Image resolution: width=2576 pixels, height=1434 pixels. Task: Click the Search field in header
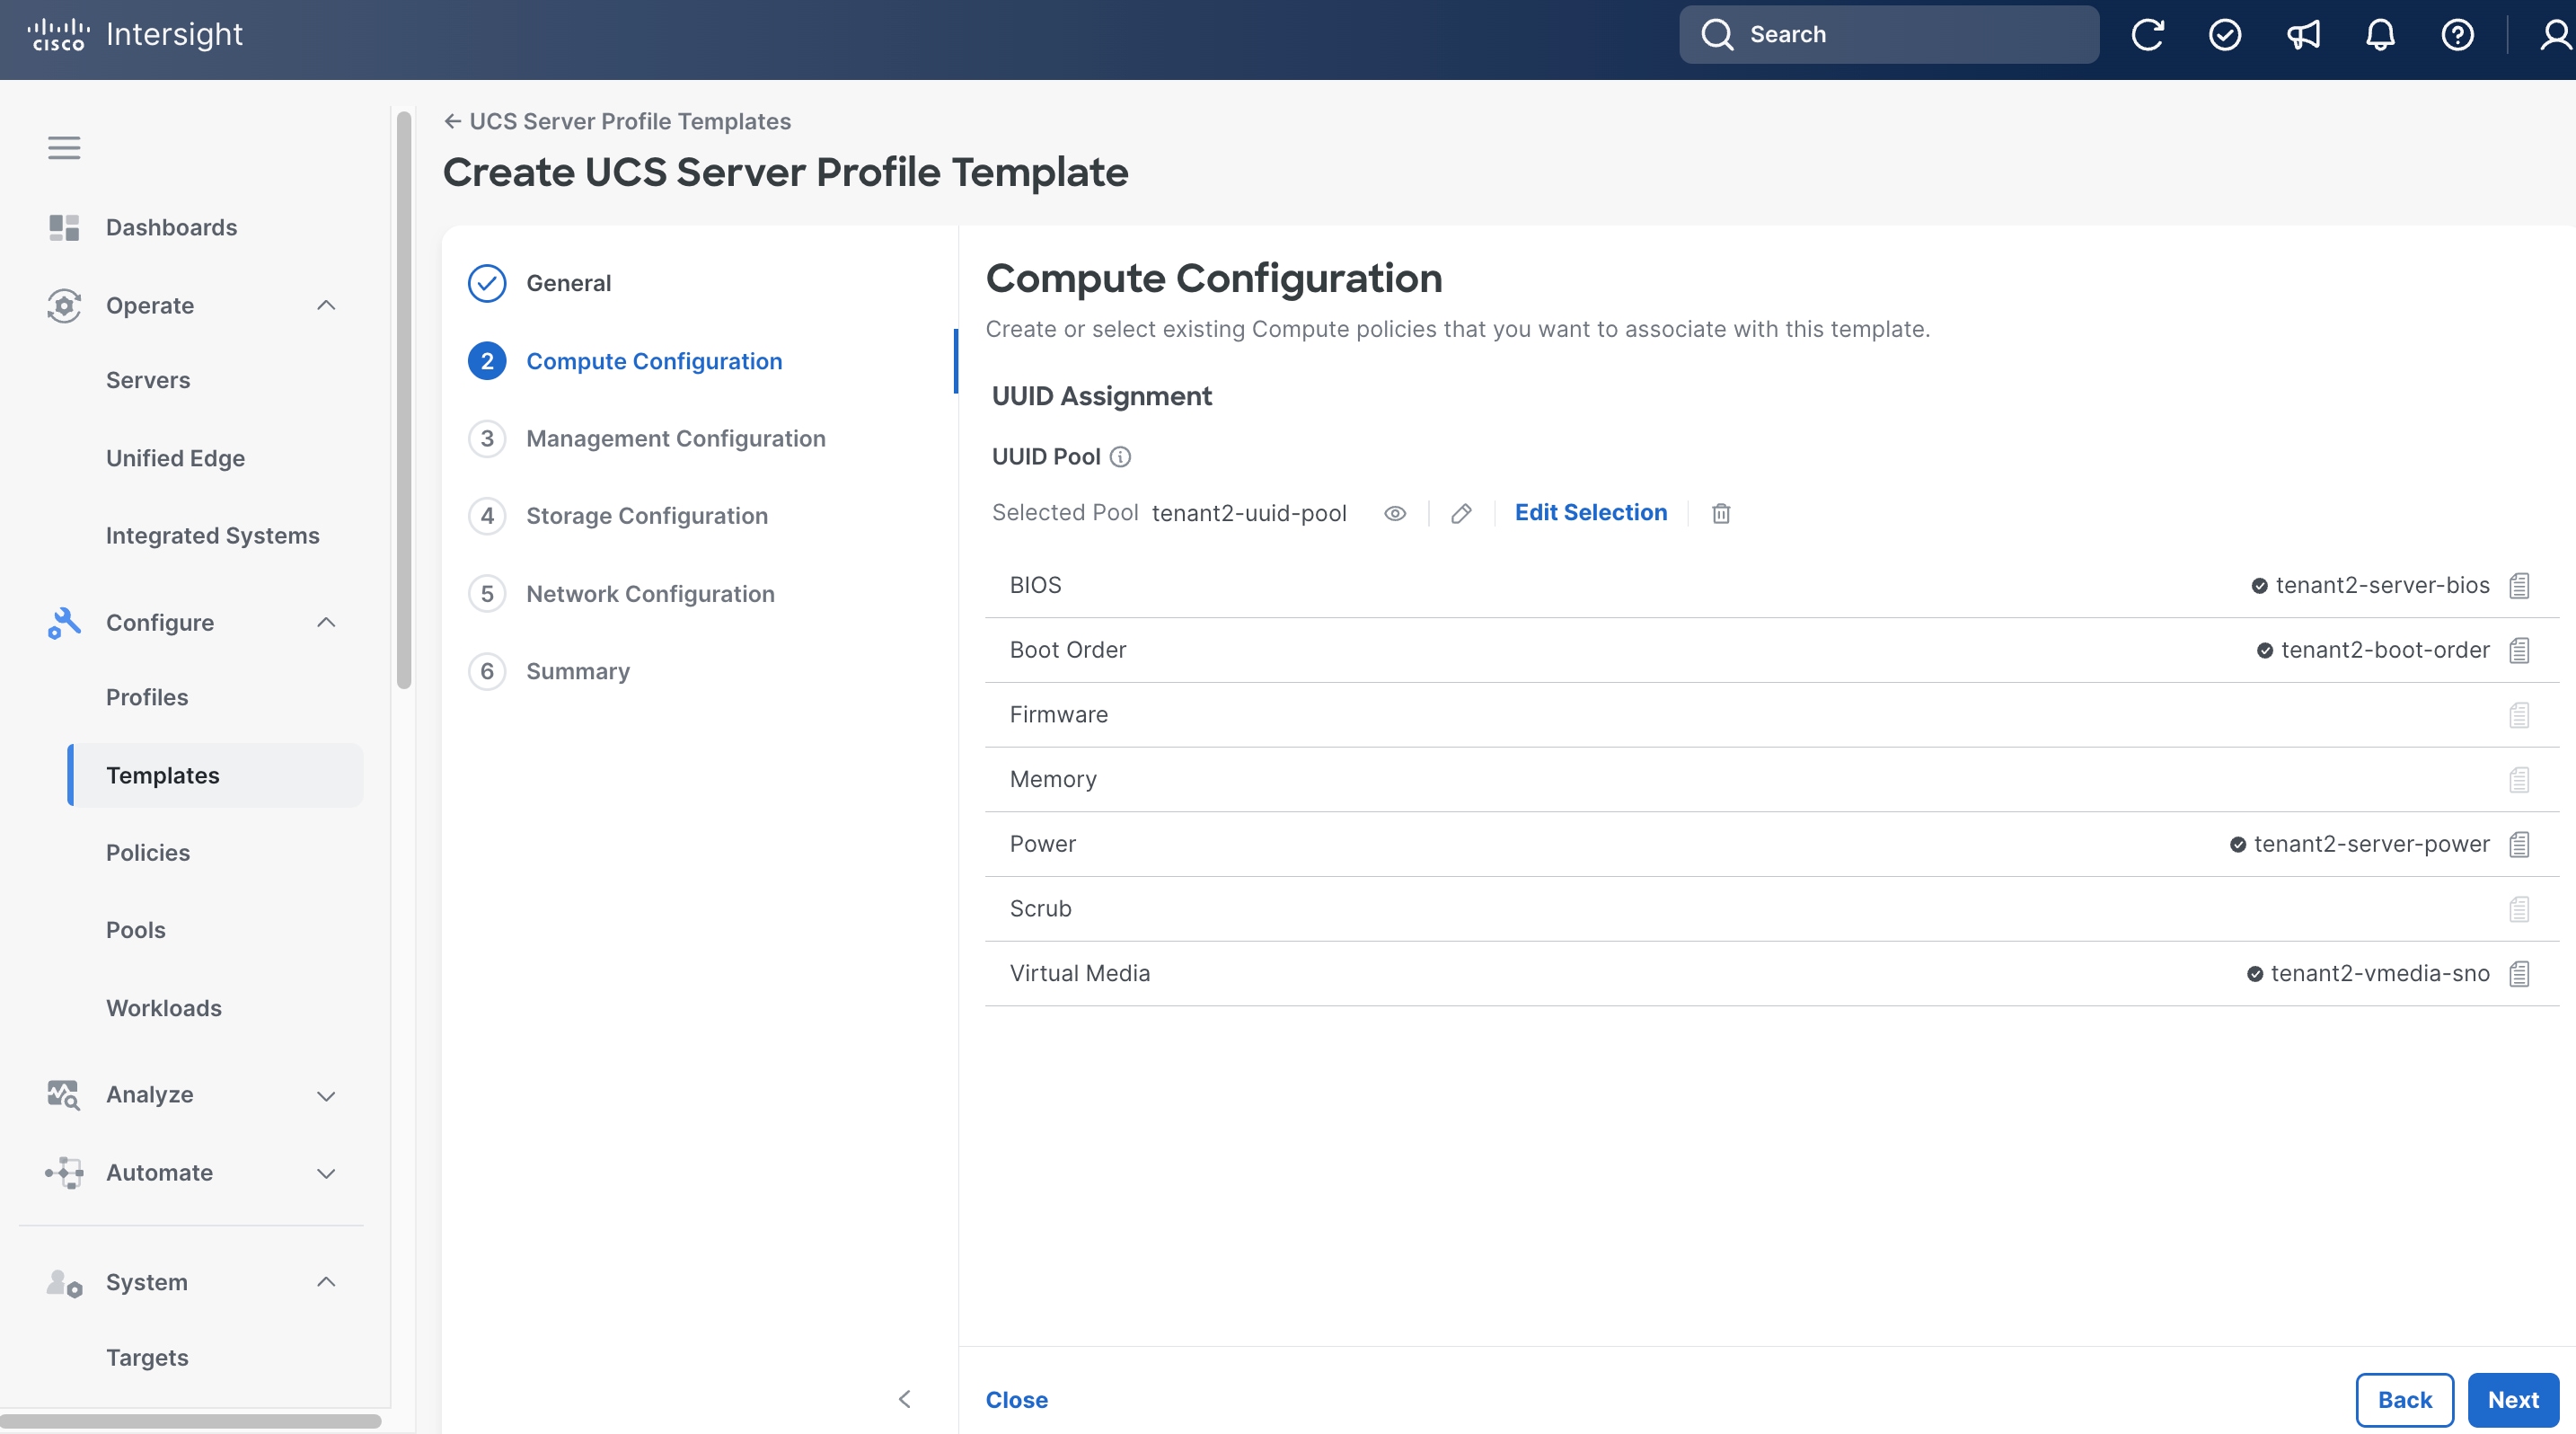click(1889, 35)
